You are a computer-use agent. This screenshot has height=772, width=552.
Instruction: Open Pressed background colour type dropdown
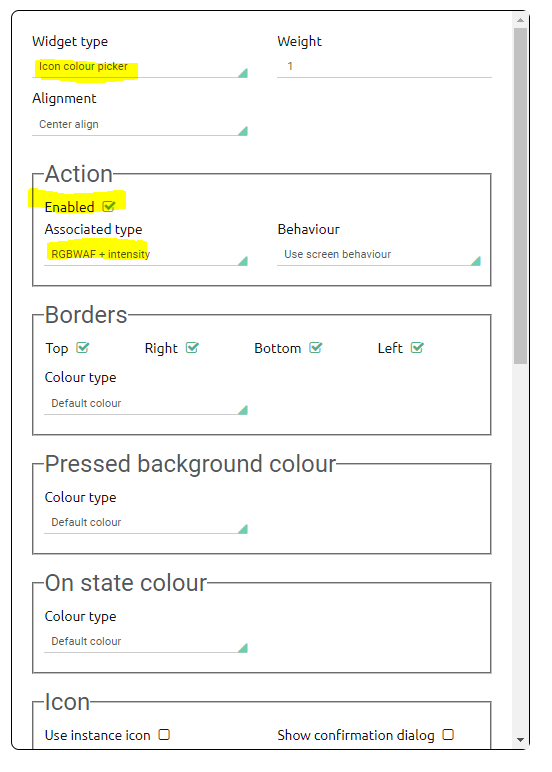click(x=146, y=523)
